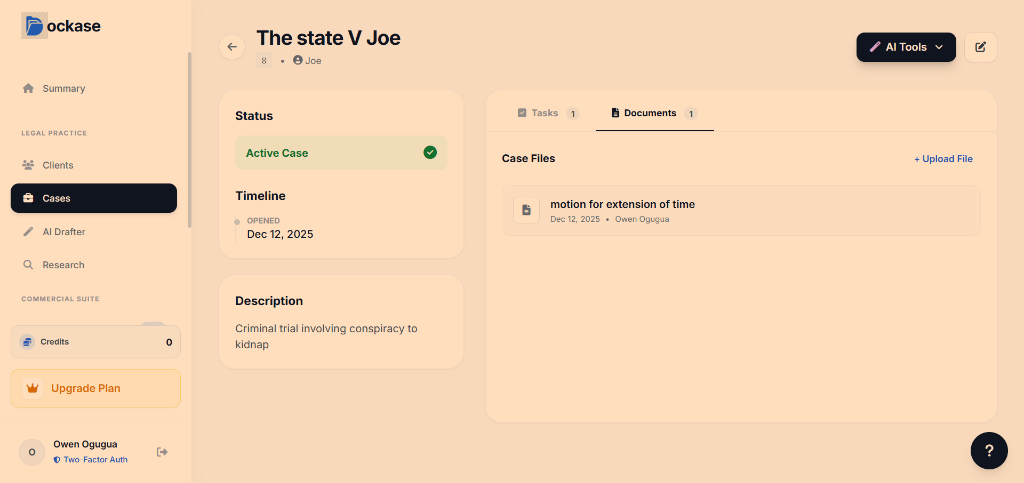1024x483 pixels.
Task: Expand the AI Tools dropdown
Action: click(906, 47)
